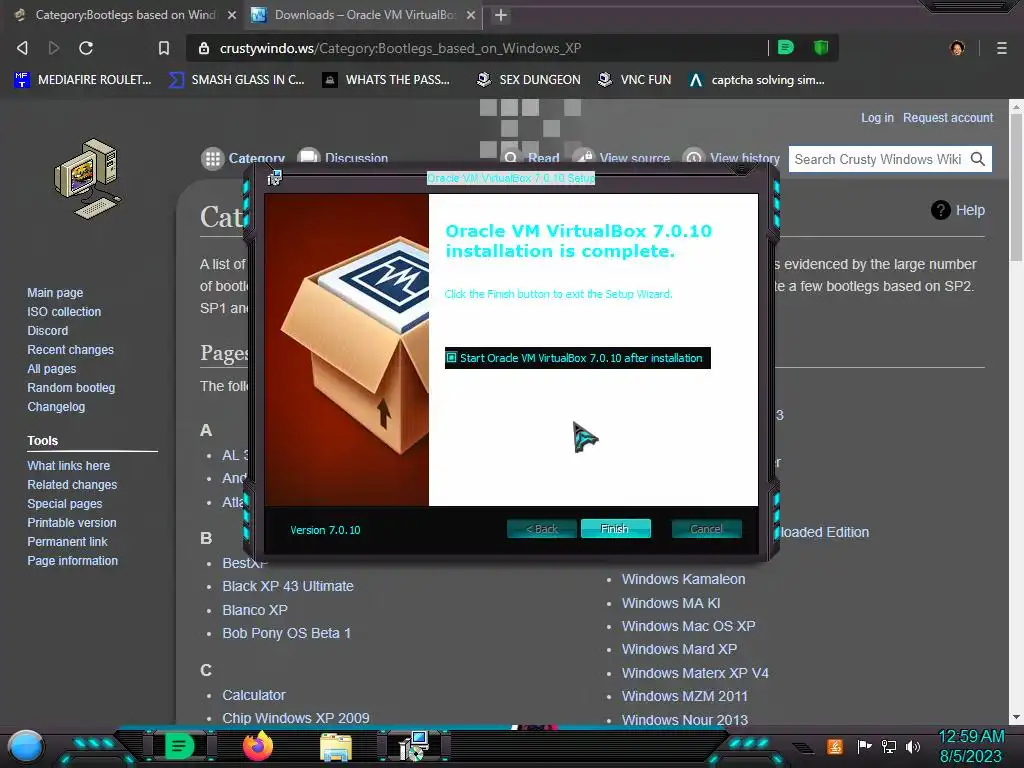Open All pages sidebar link
This screenshot has width=1024, height=768.
[52, 368]
